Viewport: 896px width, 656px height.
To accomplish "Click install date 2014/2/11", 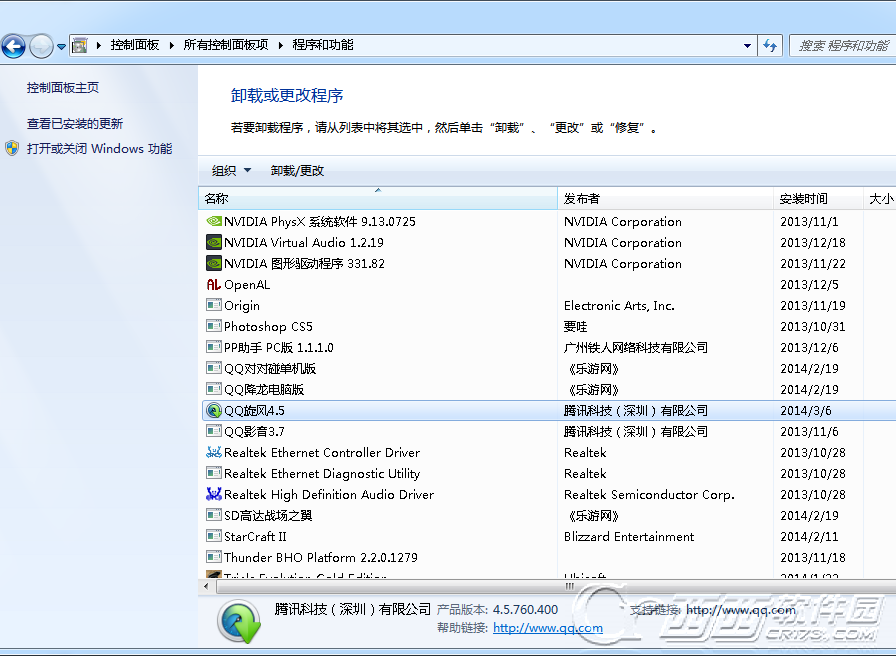I will (x=810, y=537).
